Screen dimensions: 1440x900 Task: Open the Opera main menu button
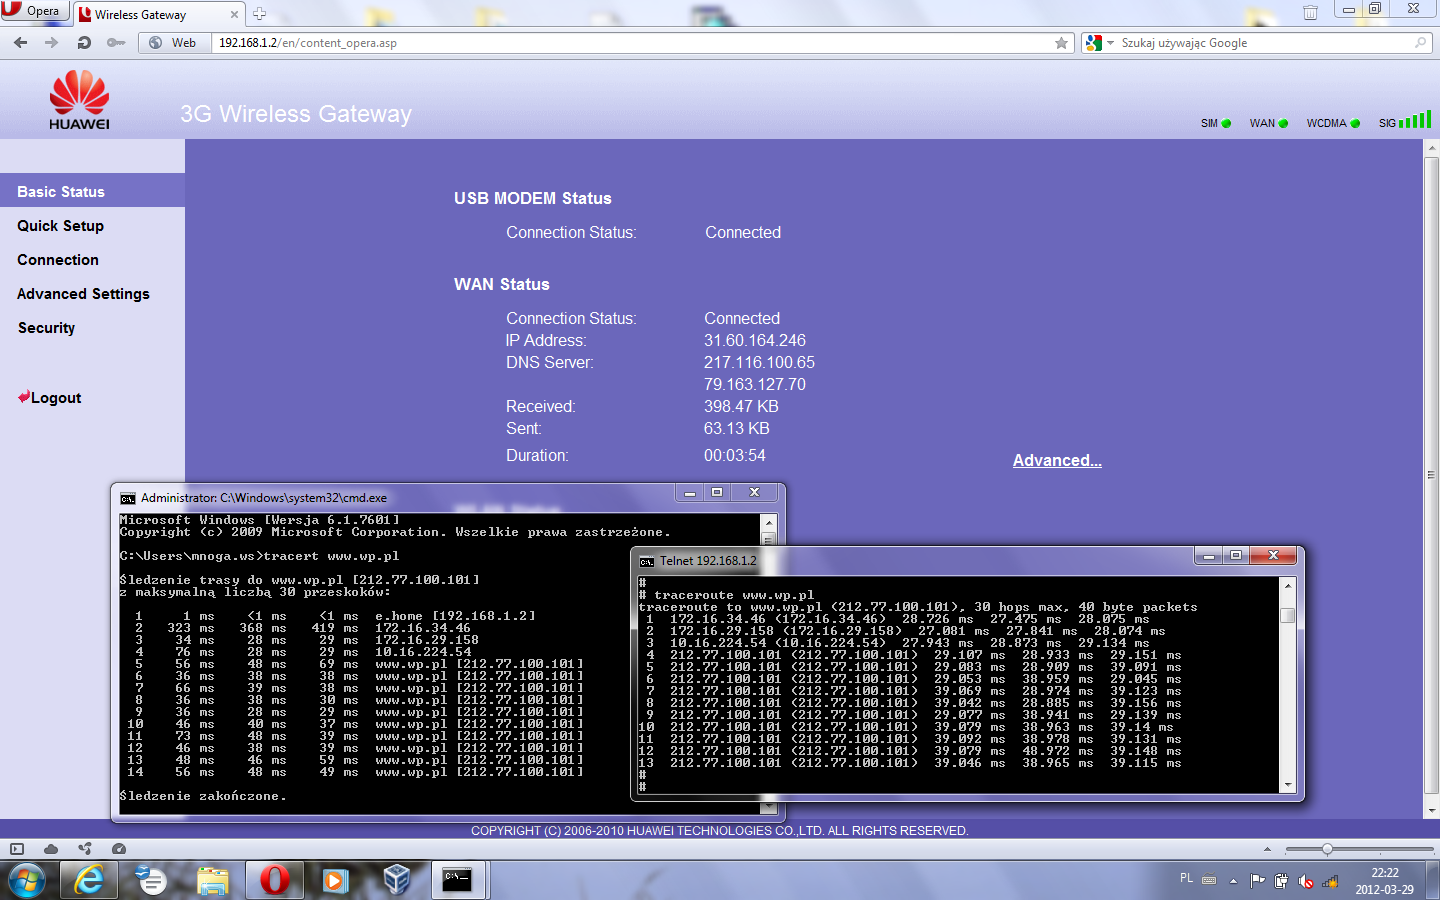point(34,11)
